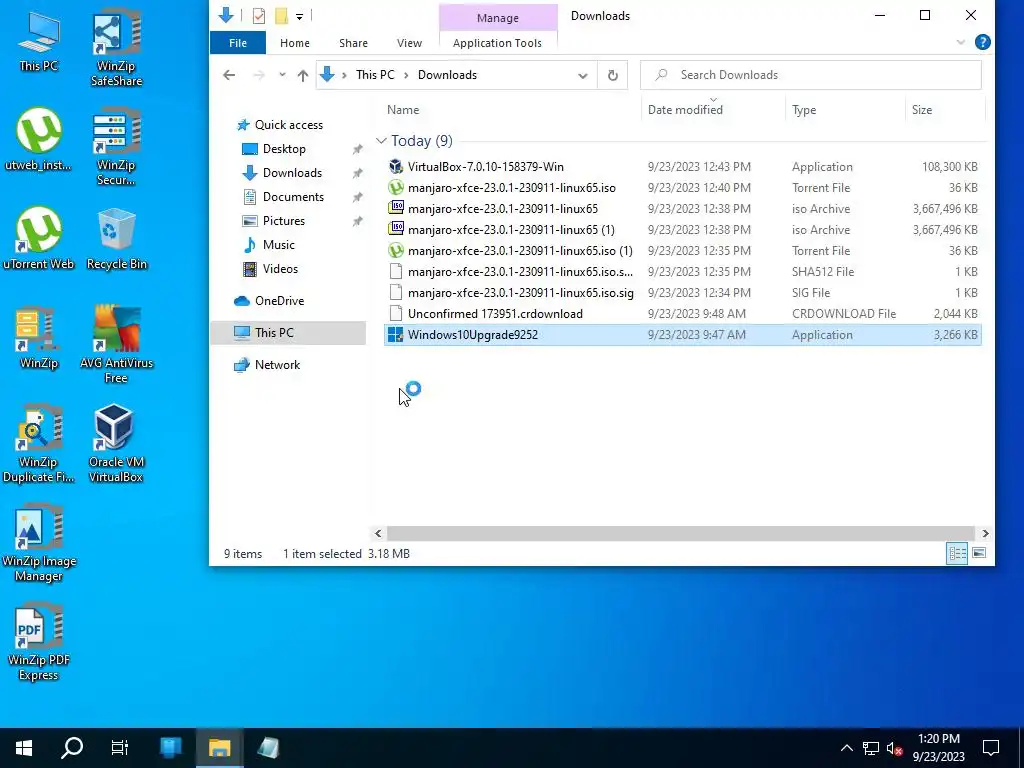Open Oracle VM VirtualBox shortcut
Screen dimensions: 1024x768
pos(116,443)
